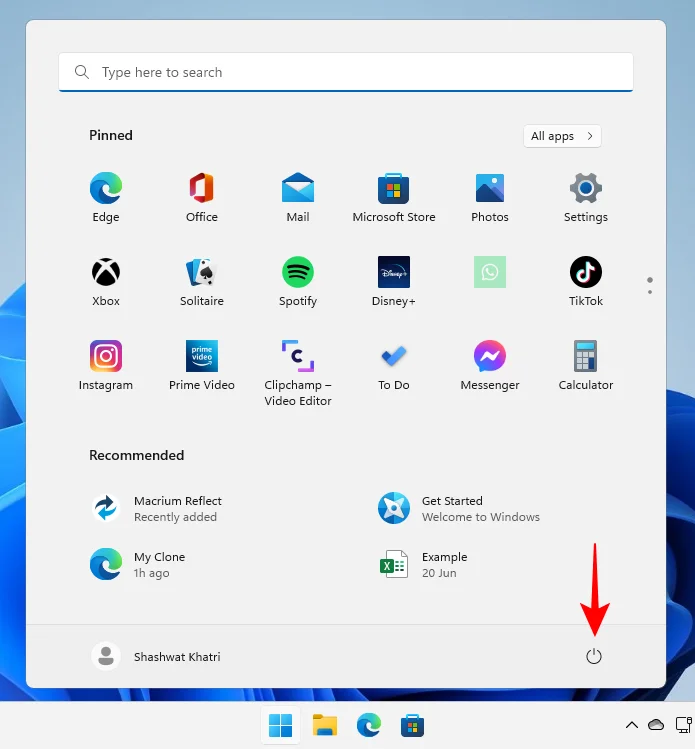
Task: Launch Edge from the taskbar
Action: [369, 725]
